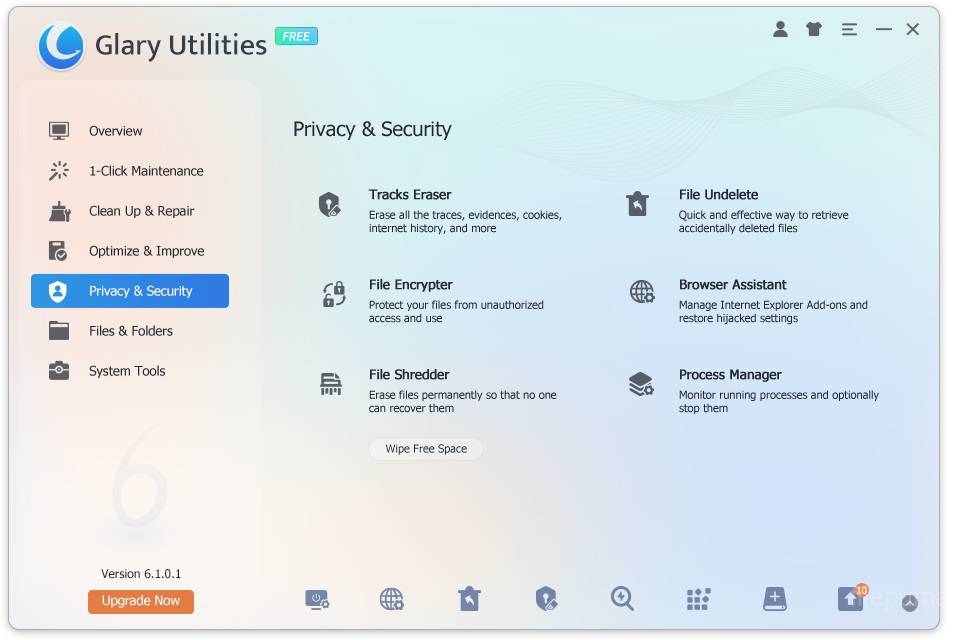Click the System Tools toolbox icon
The width and height of the screenshot is (960, 640).
click(59, 371)
